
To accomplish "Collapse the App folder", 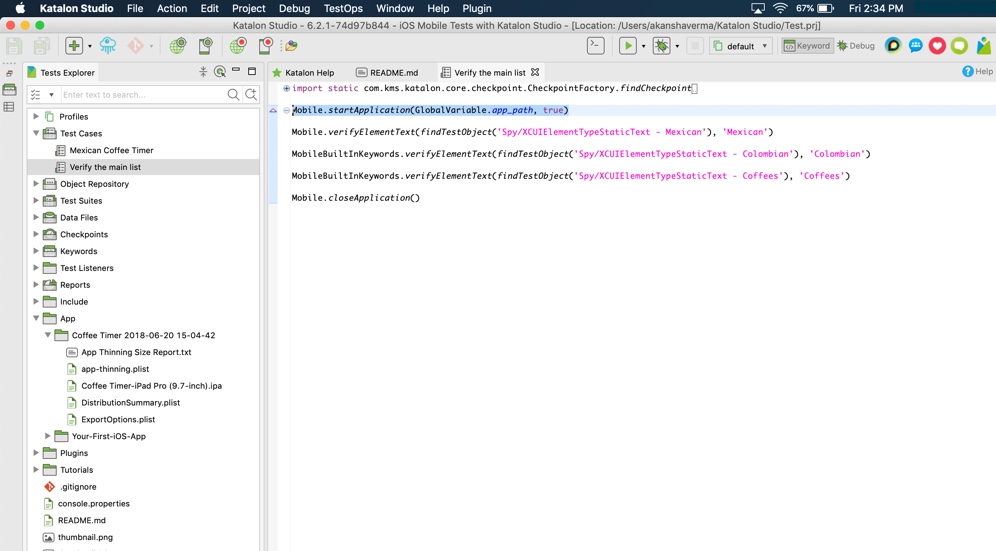I will click(36, 318).
